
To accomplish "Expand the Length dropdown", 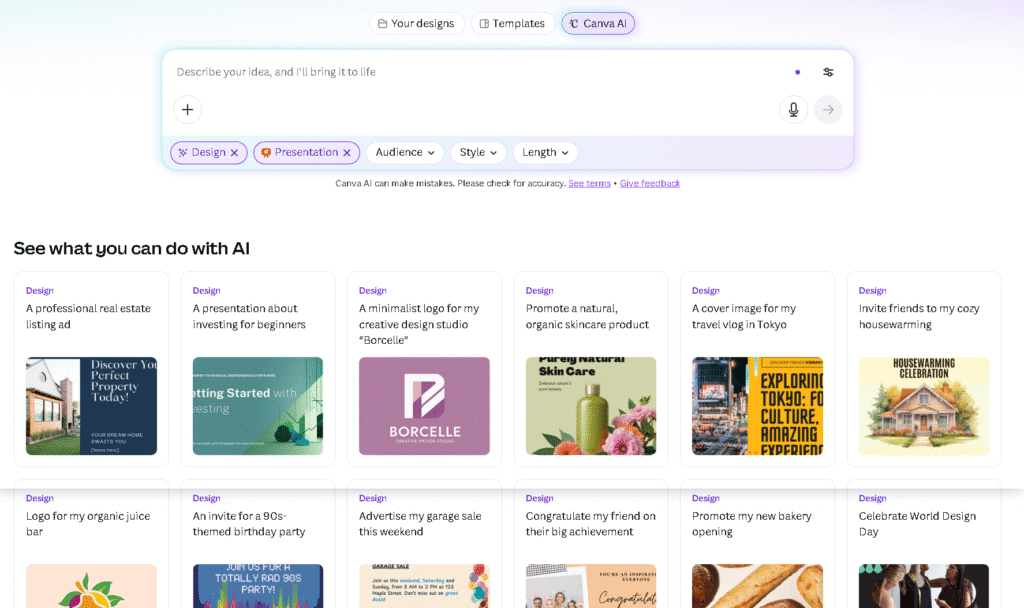I will coord(545,153).
